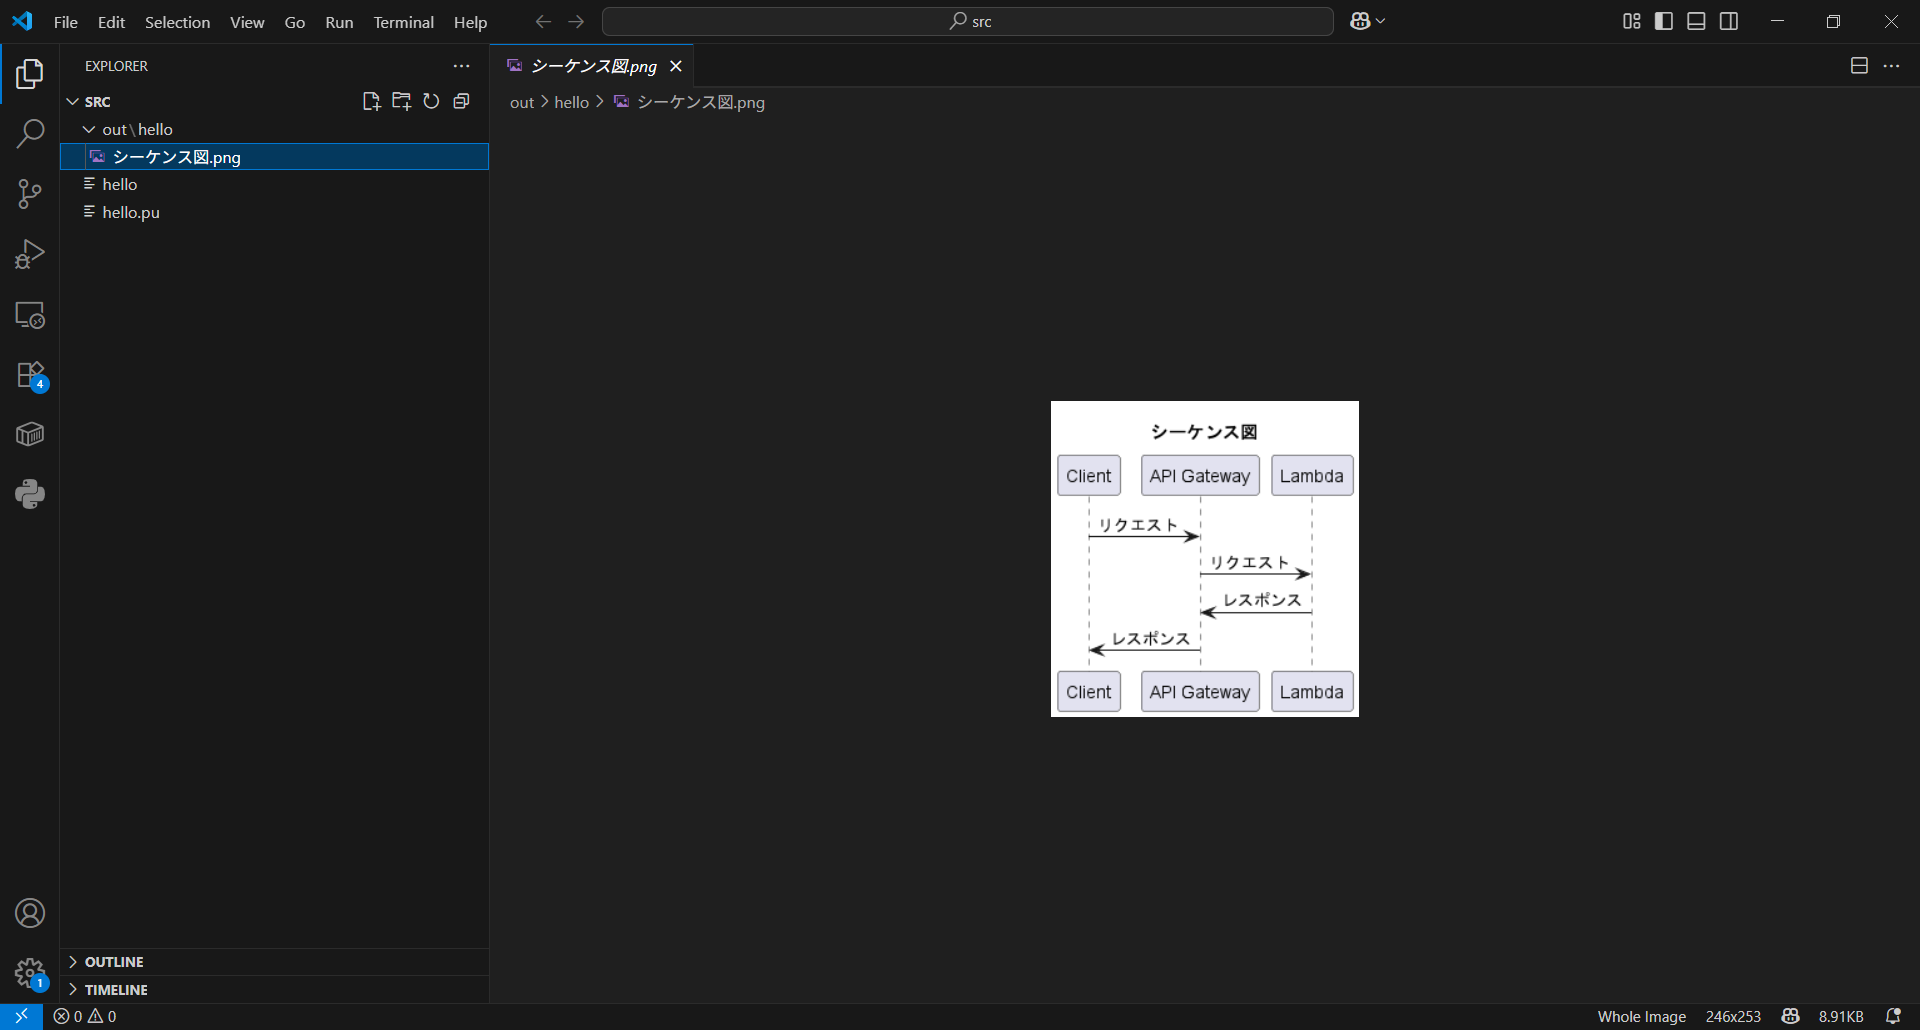
Task: Toggle the primary side bar visibility
Action: pos(1664,21)
